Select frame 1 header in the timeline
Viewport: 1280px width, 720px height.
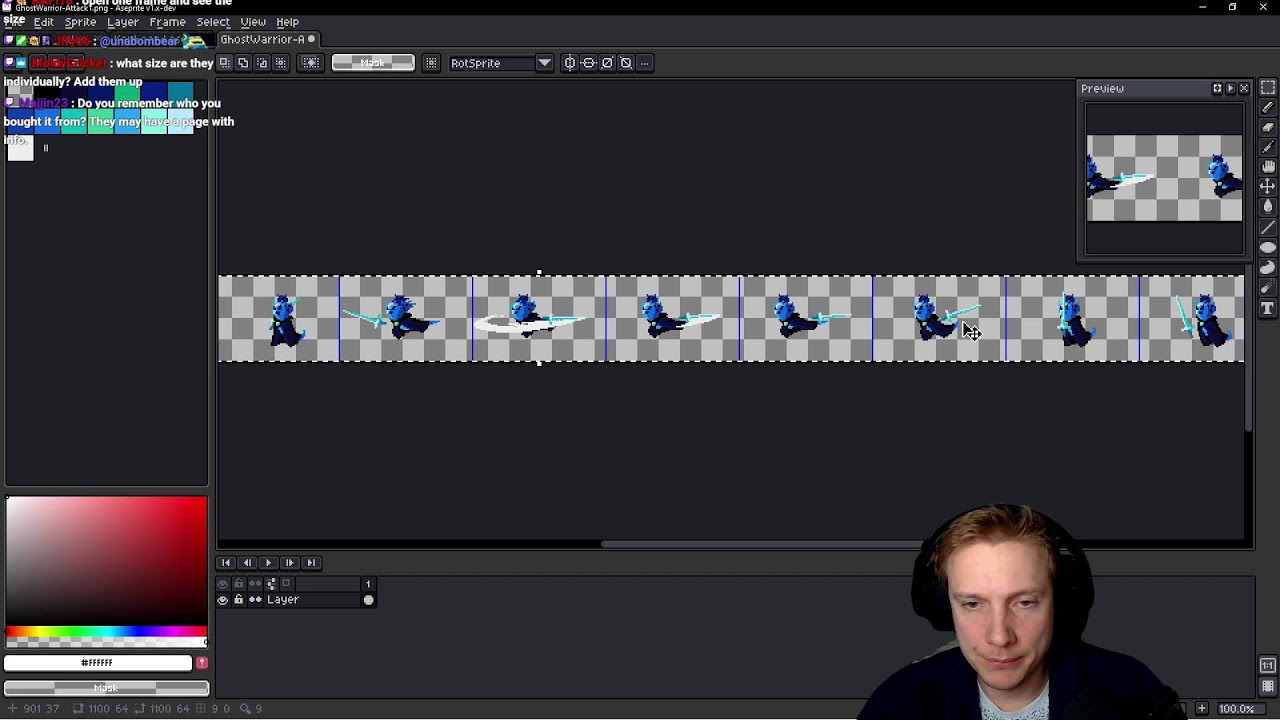coord(368,584)
